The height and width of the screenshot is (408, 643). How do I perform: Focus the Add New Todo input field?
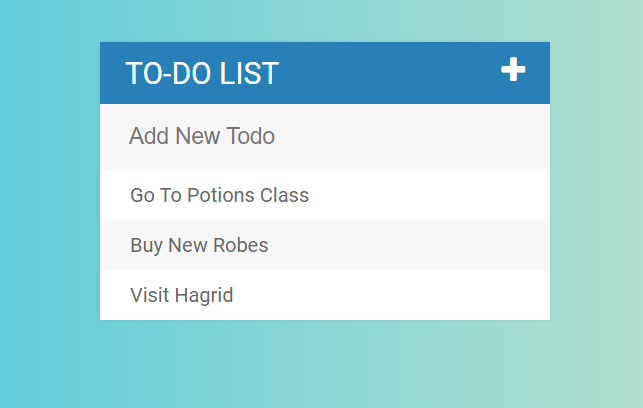pyautogui.click(x=325, y=137)
